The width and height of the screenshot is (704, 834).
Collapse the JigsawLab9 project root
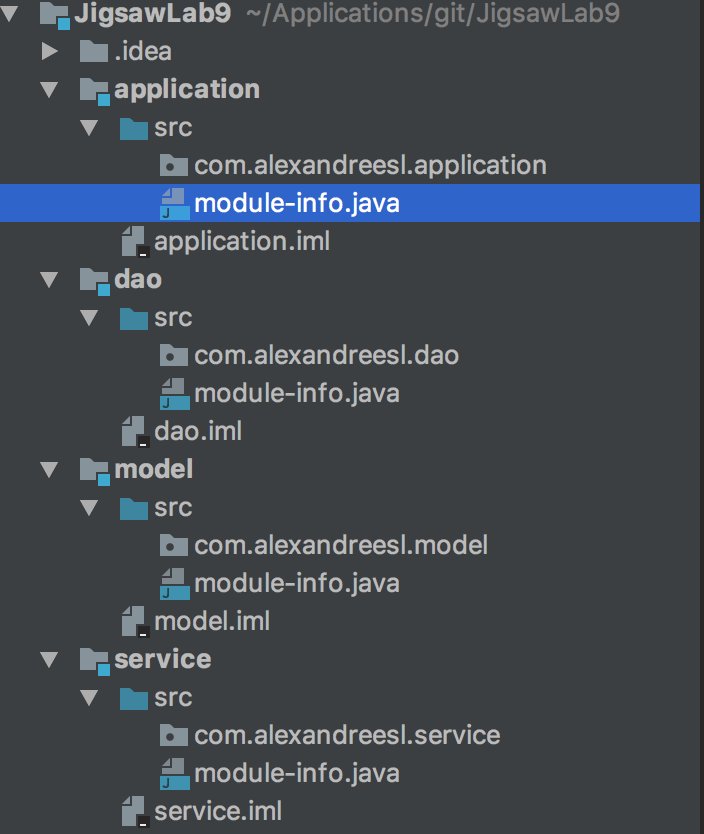coord(10,14)
